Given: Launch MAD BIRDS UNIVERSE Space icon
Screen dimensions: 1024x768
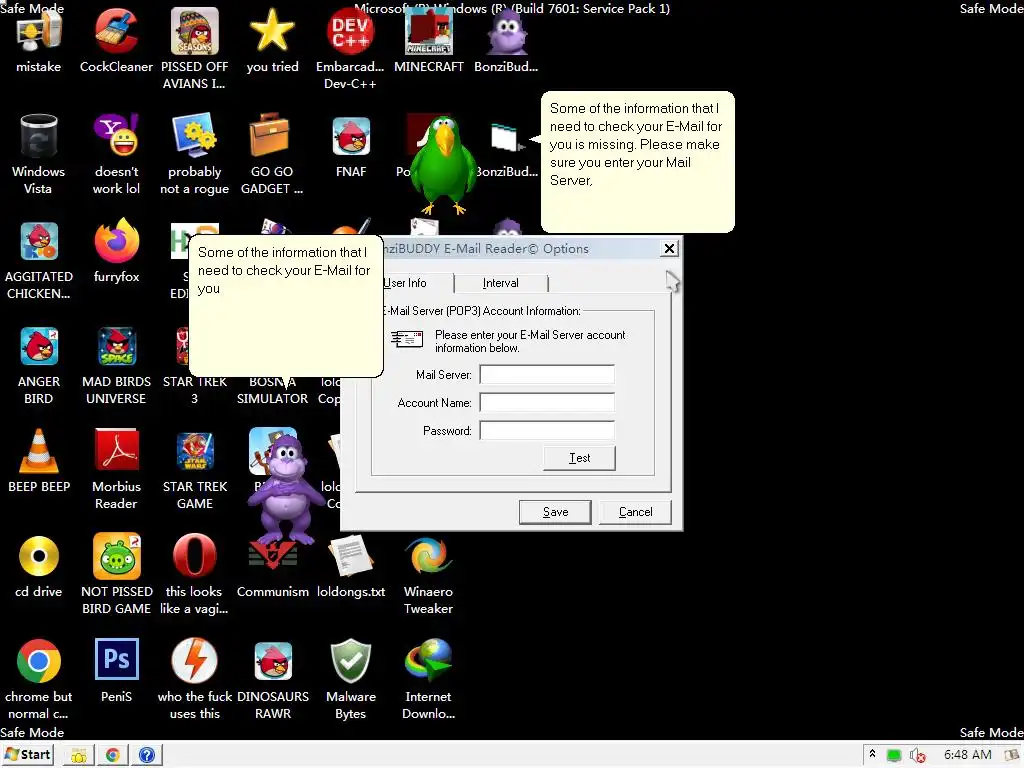Looking at the screenshot, I should 116,346.
